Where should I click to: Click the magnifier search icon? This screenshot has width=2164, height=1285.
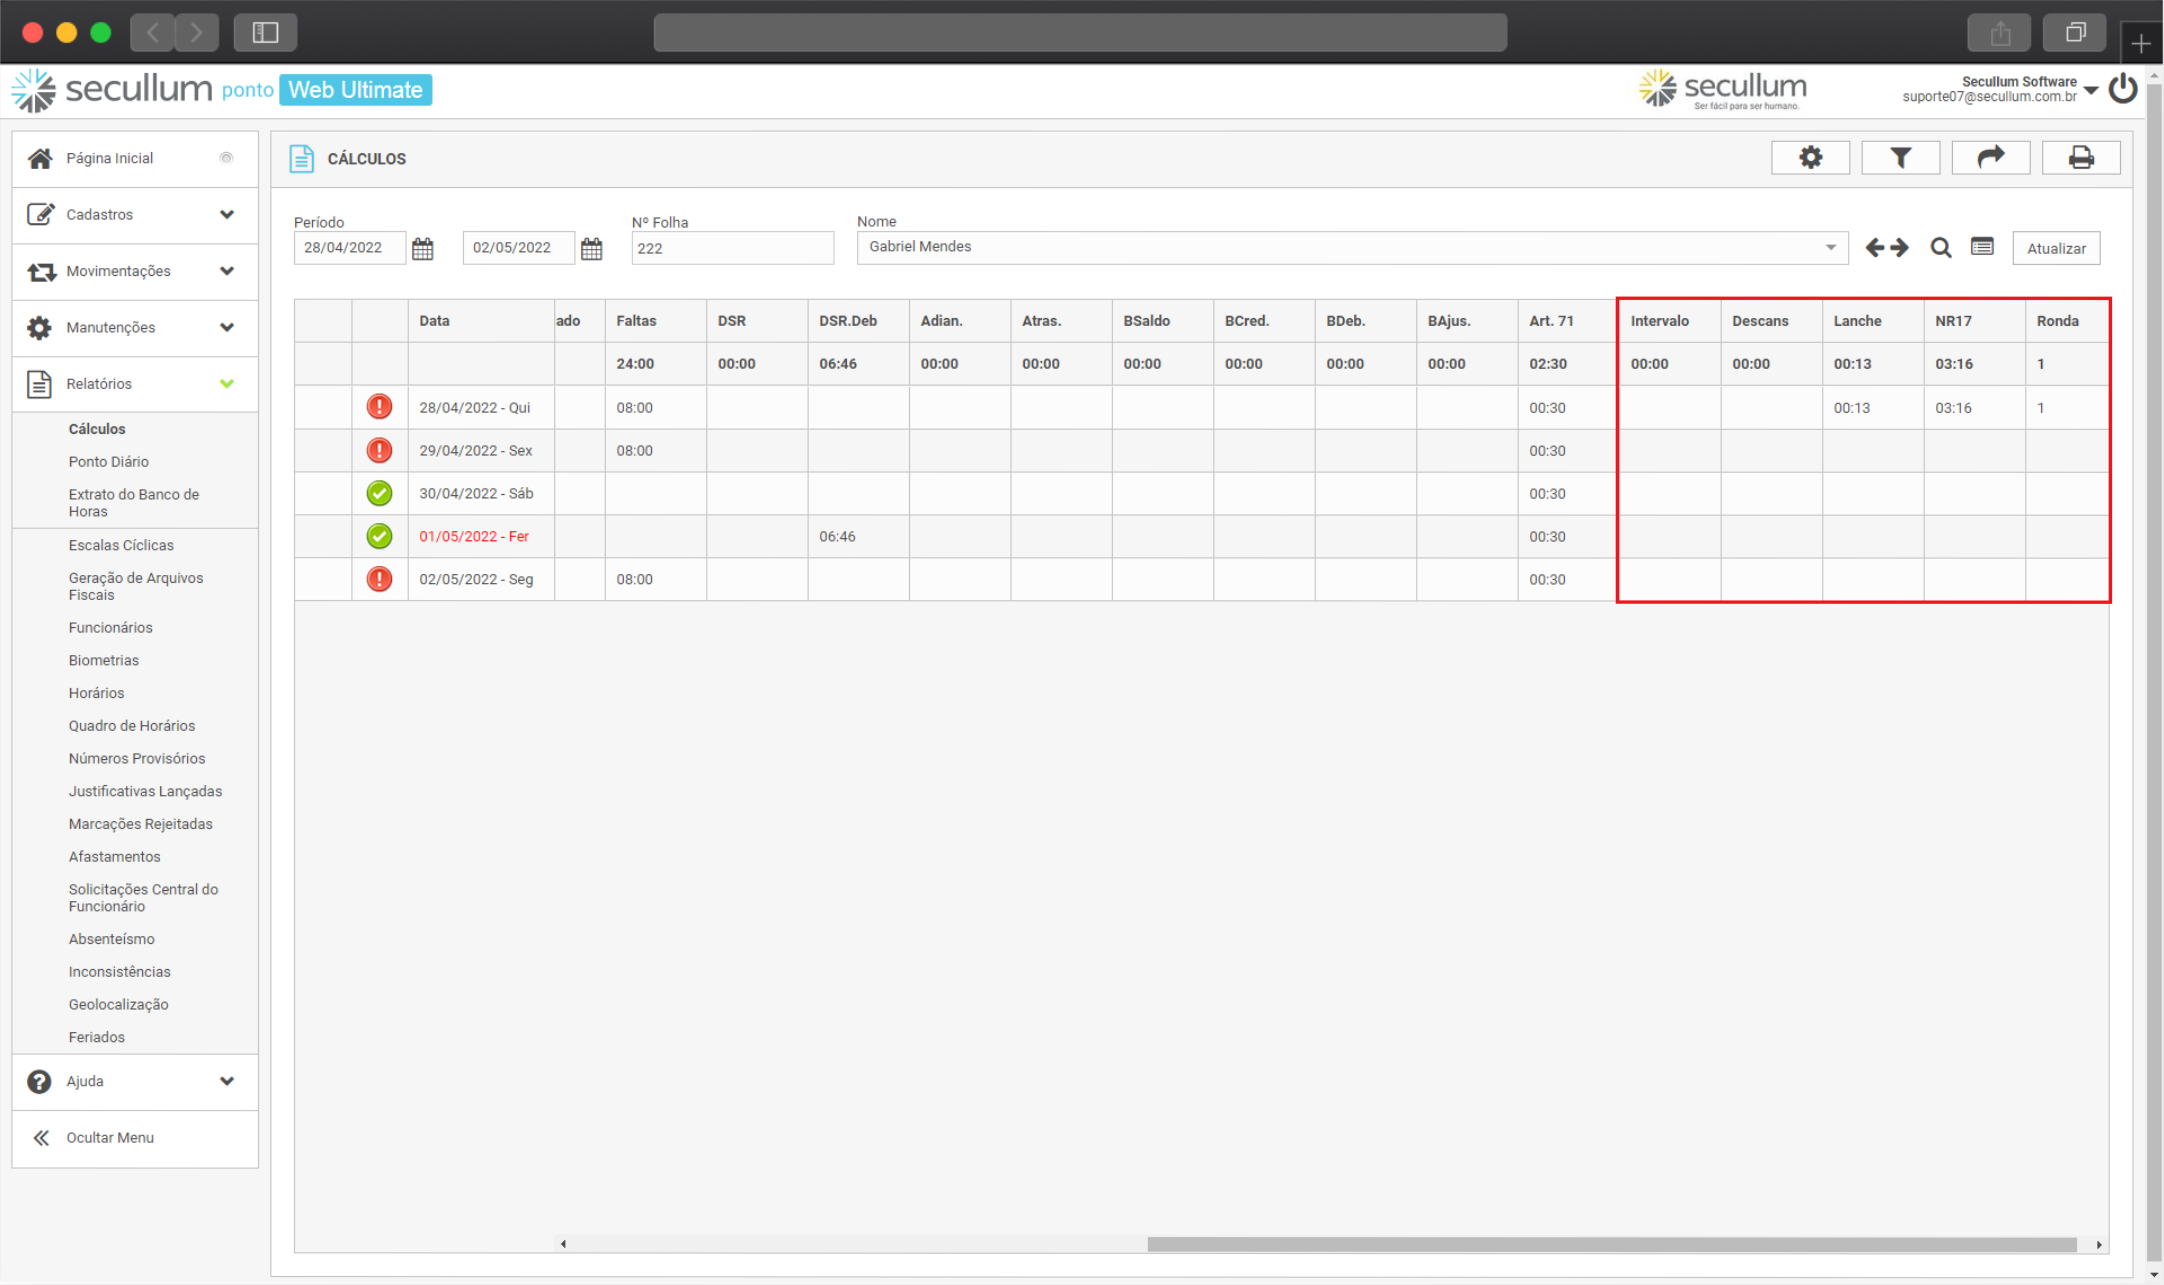coord(1940,248)
